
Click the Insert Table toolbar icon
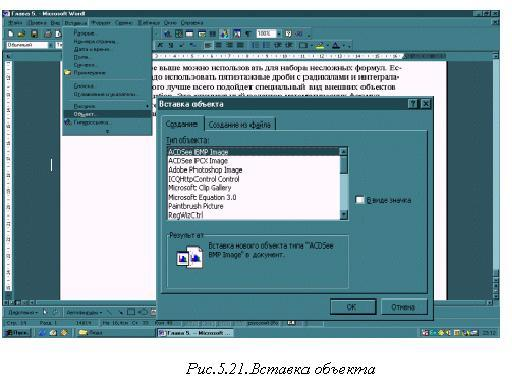189,34
